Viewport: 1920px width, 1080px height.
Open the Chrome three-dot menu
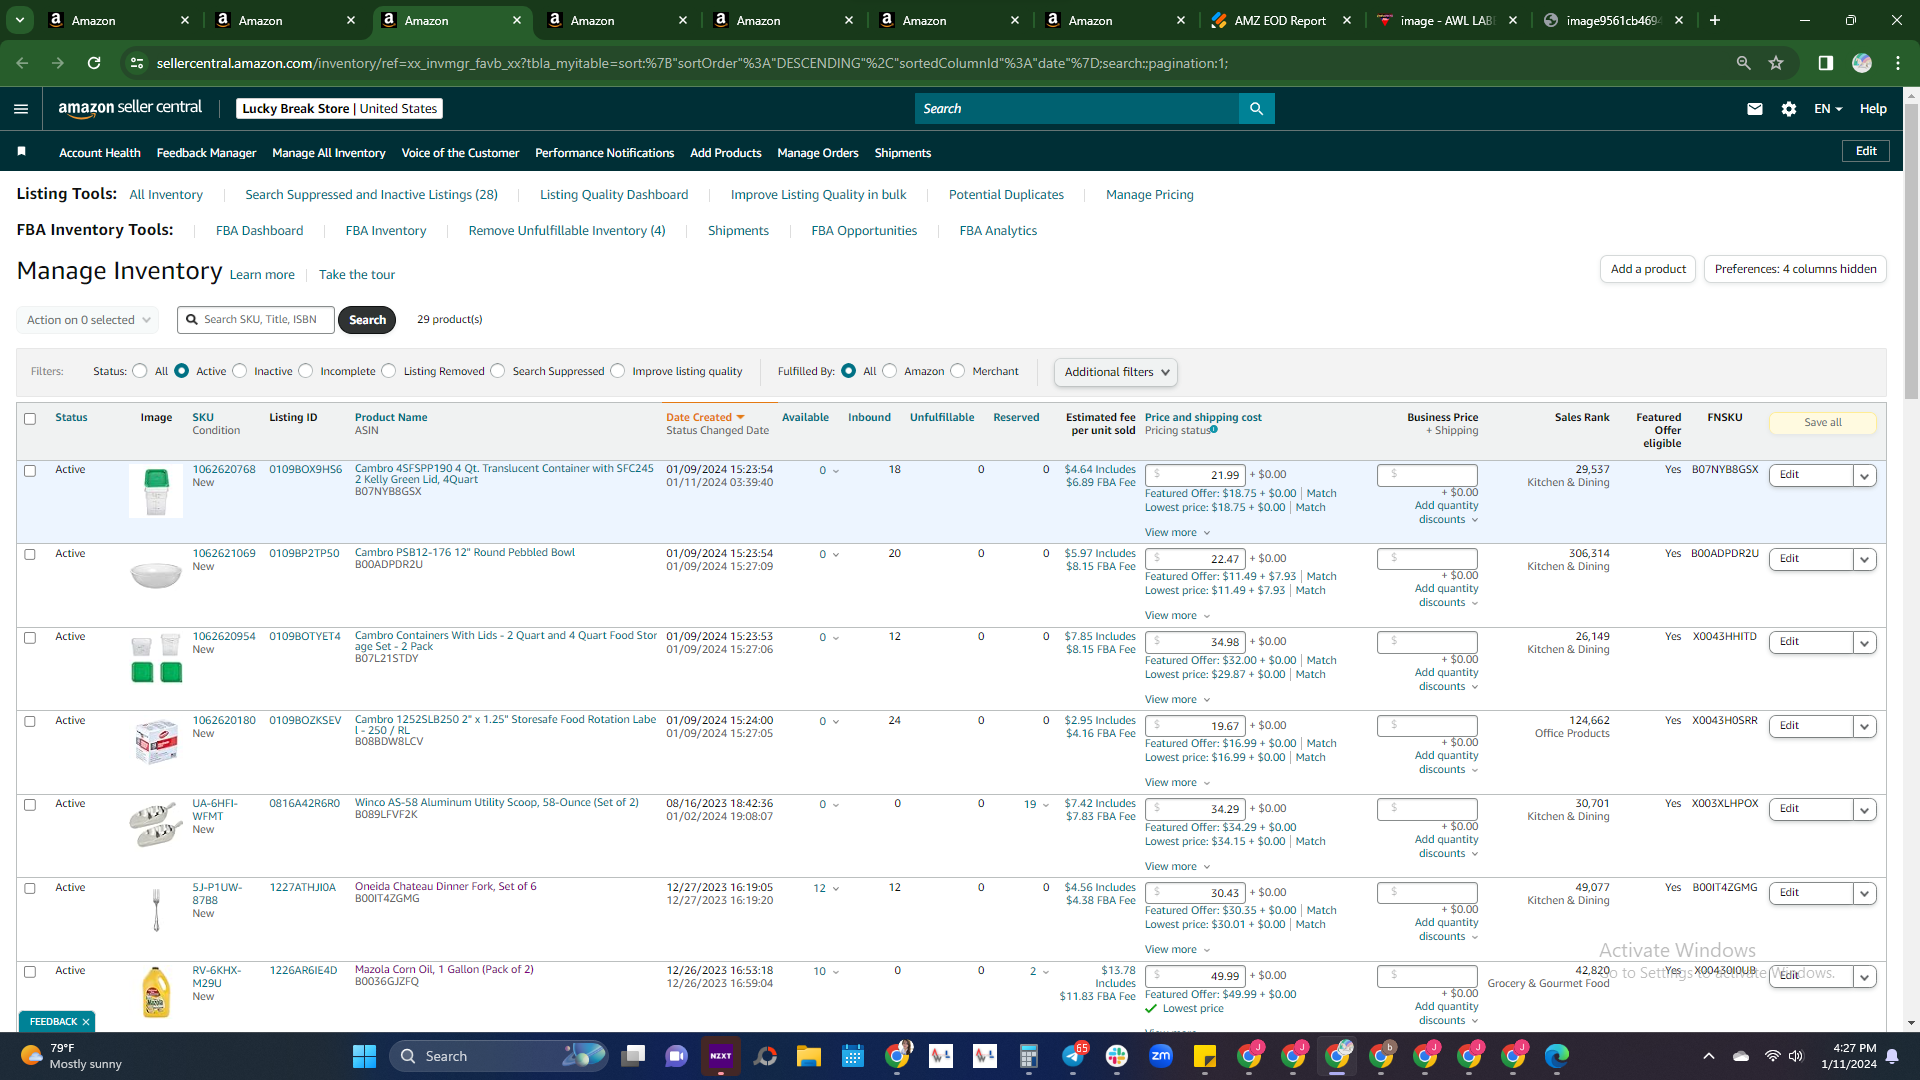coord(1898,63)
